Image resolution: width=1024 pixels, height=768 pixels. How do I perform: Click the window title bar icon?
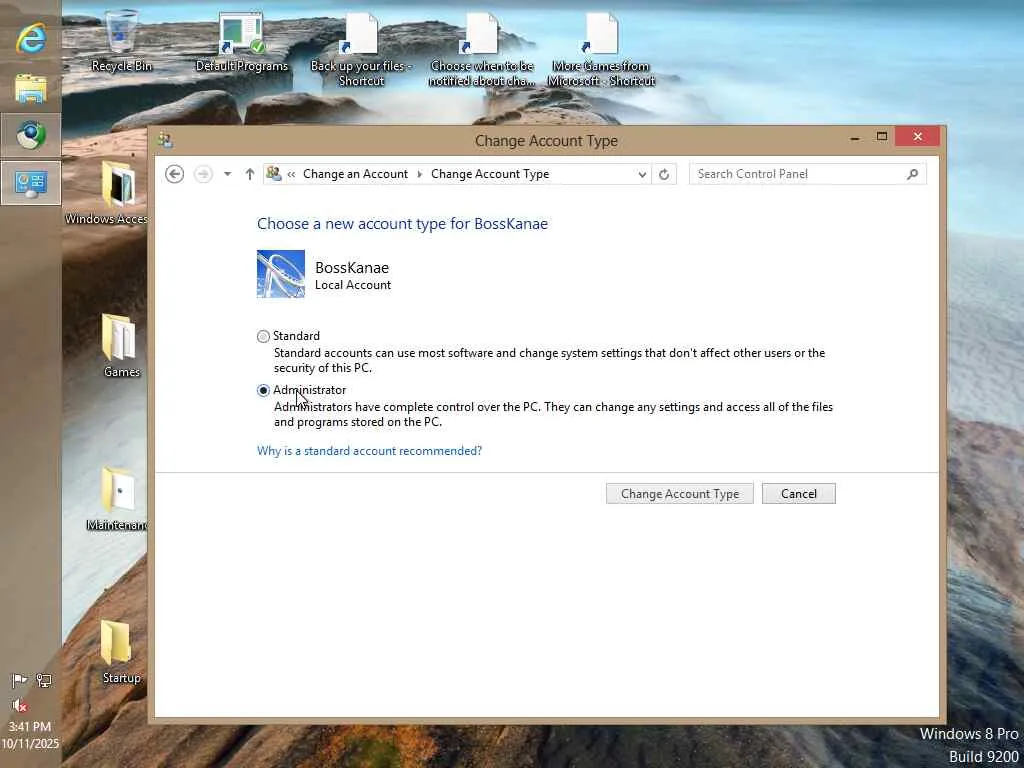[x=165, y=140]
